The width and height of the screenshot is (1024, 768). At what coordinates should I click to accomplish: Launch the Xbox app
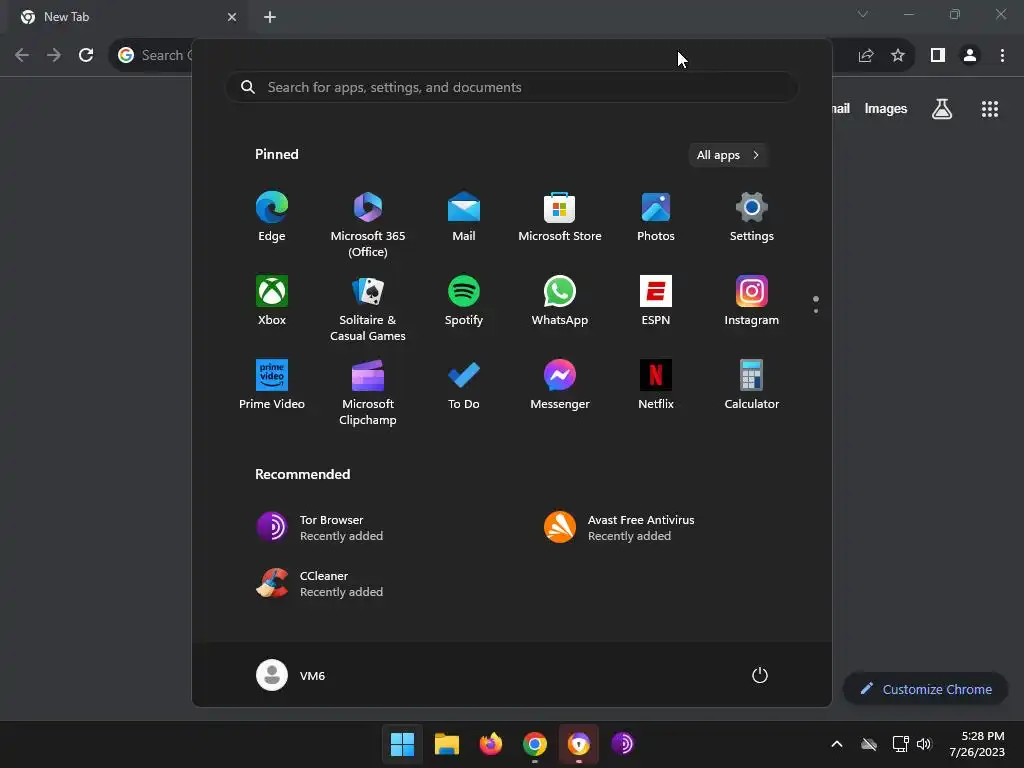pos(272,301)
